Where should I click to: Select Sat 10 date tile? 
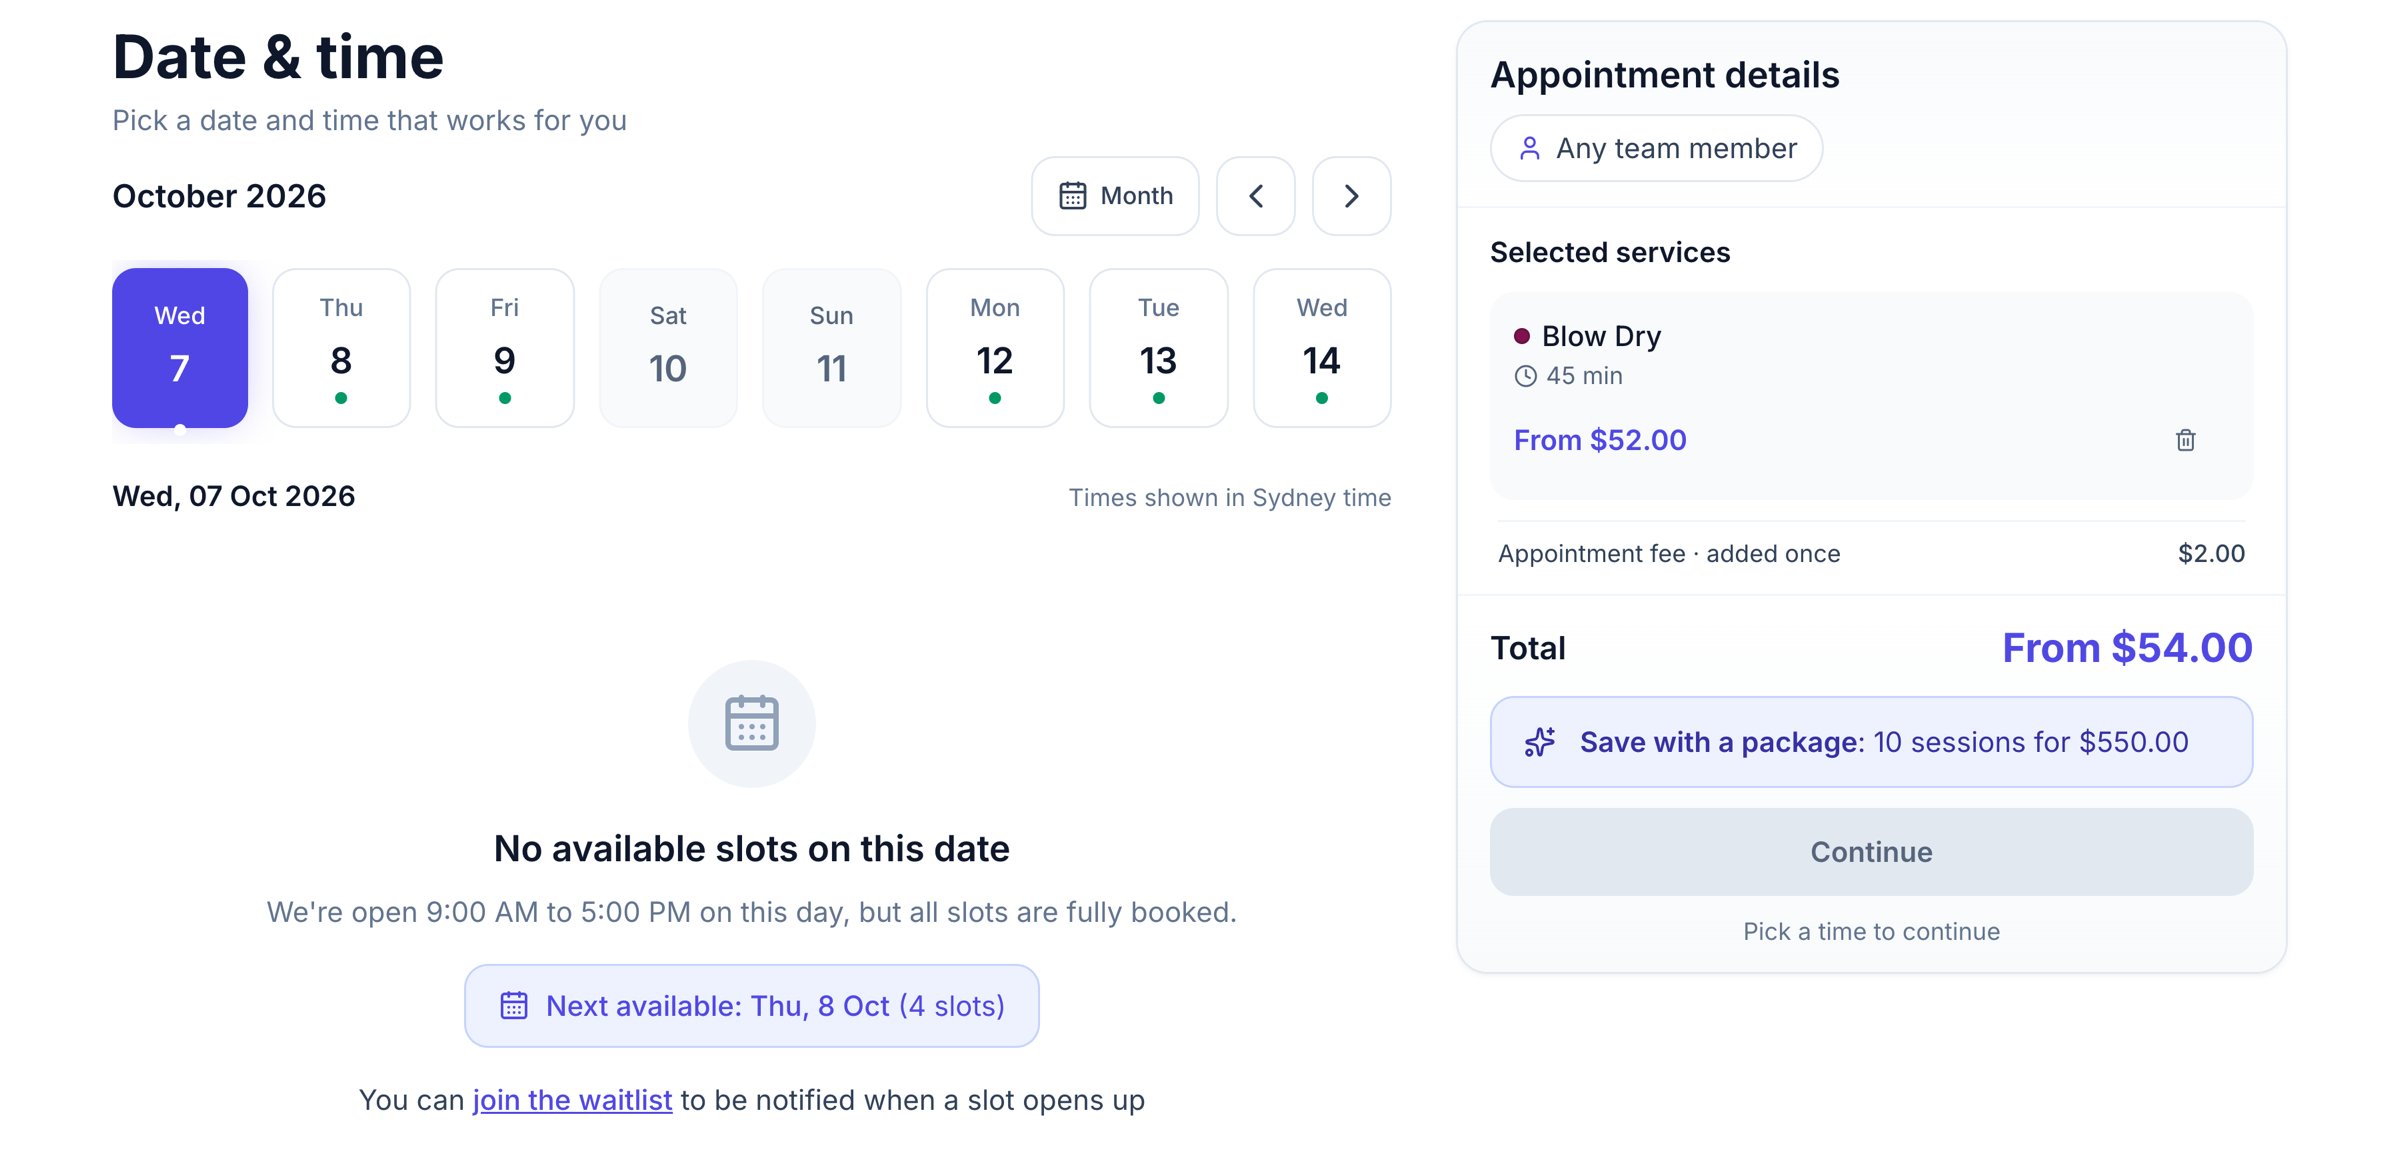point(668,348)
